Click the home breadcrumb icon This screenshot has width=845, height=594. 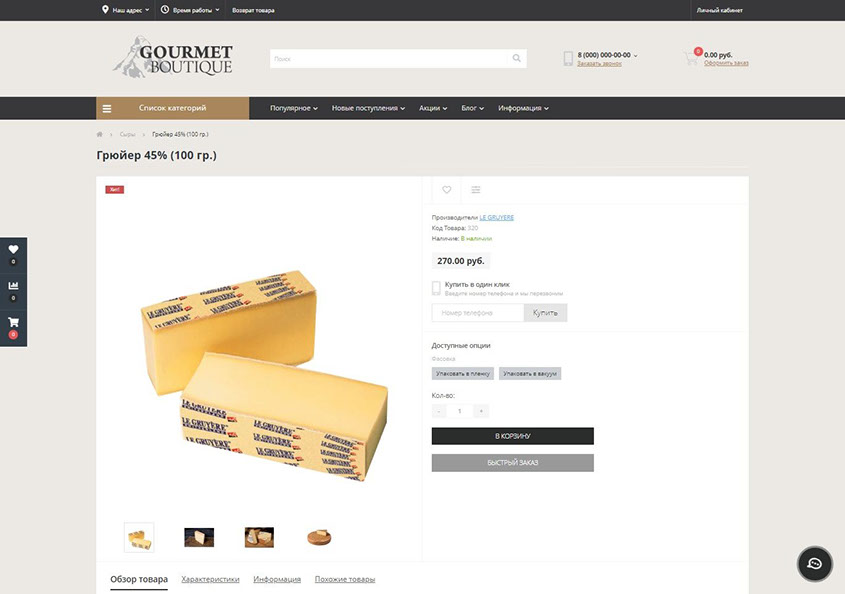(100, 134)
